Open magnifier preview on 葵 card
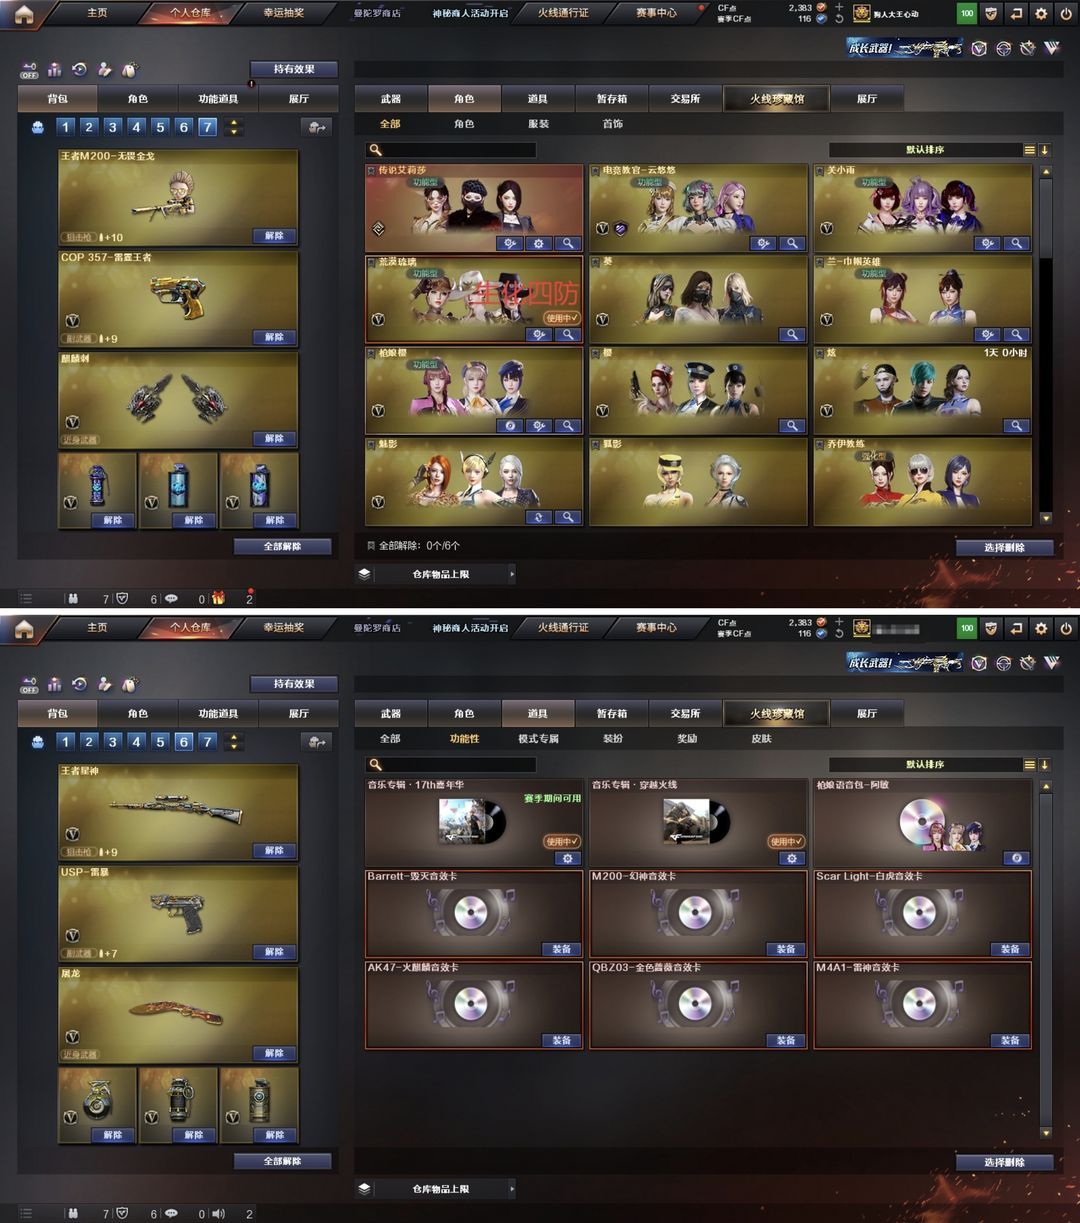The width and height of the screenshot is (1080, 1223). [792, 334]
